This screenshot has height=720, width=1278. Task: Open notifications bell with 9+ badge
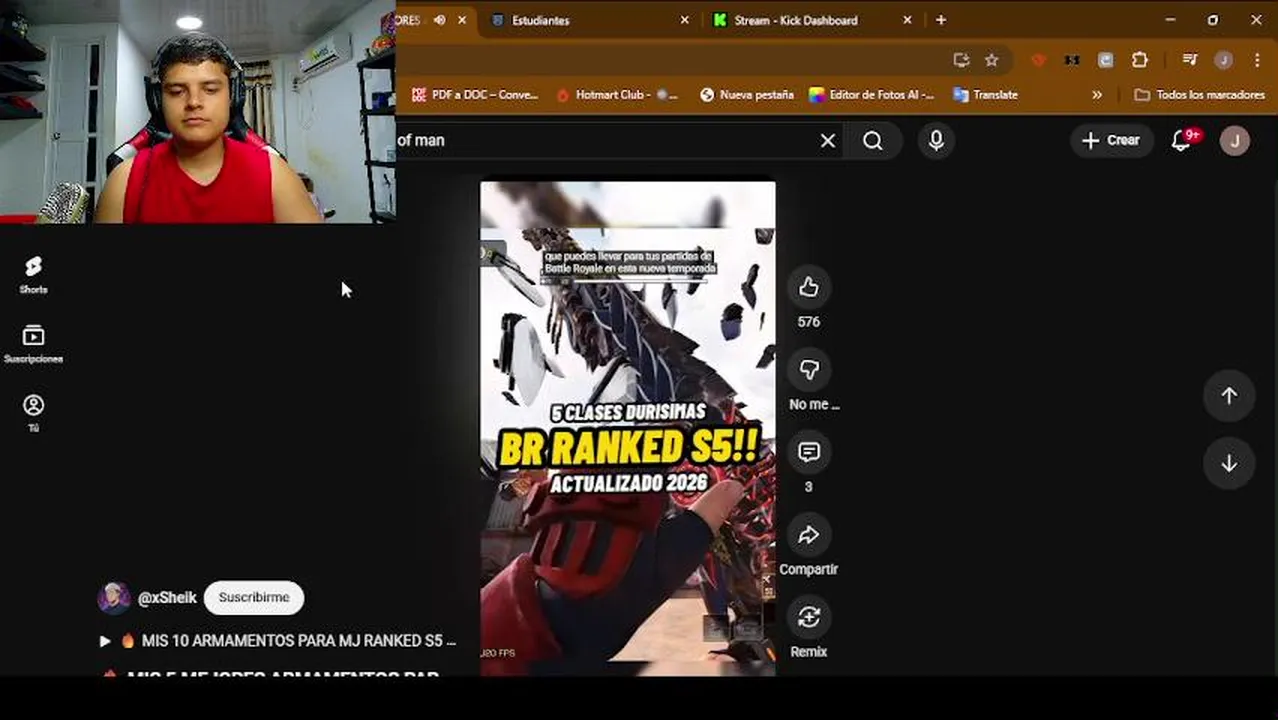coord(1181,141)
